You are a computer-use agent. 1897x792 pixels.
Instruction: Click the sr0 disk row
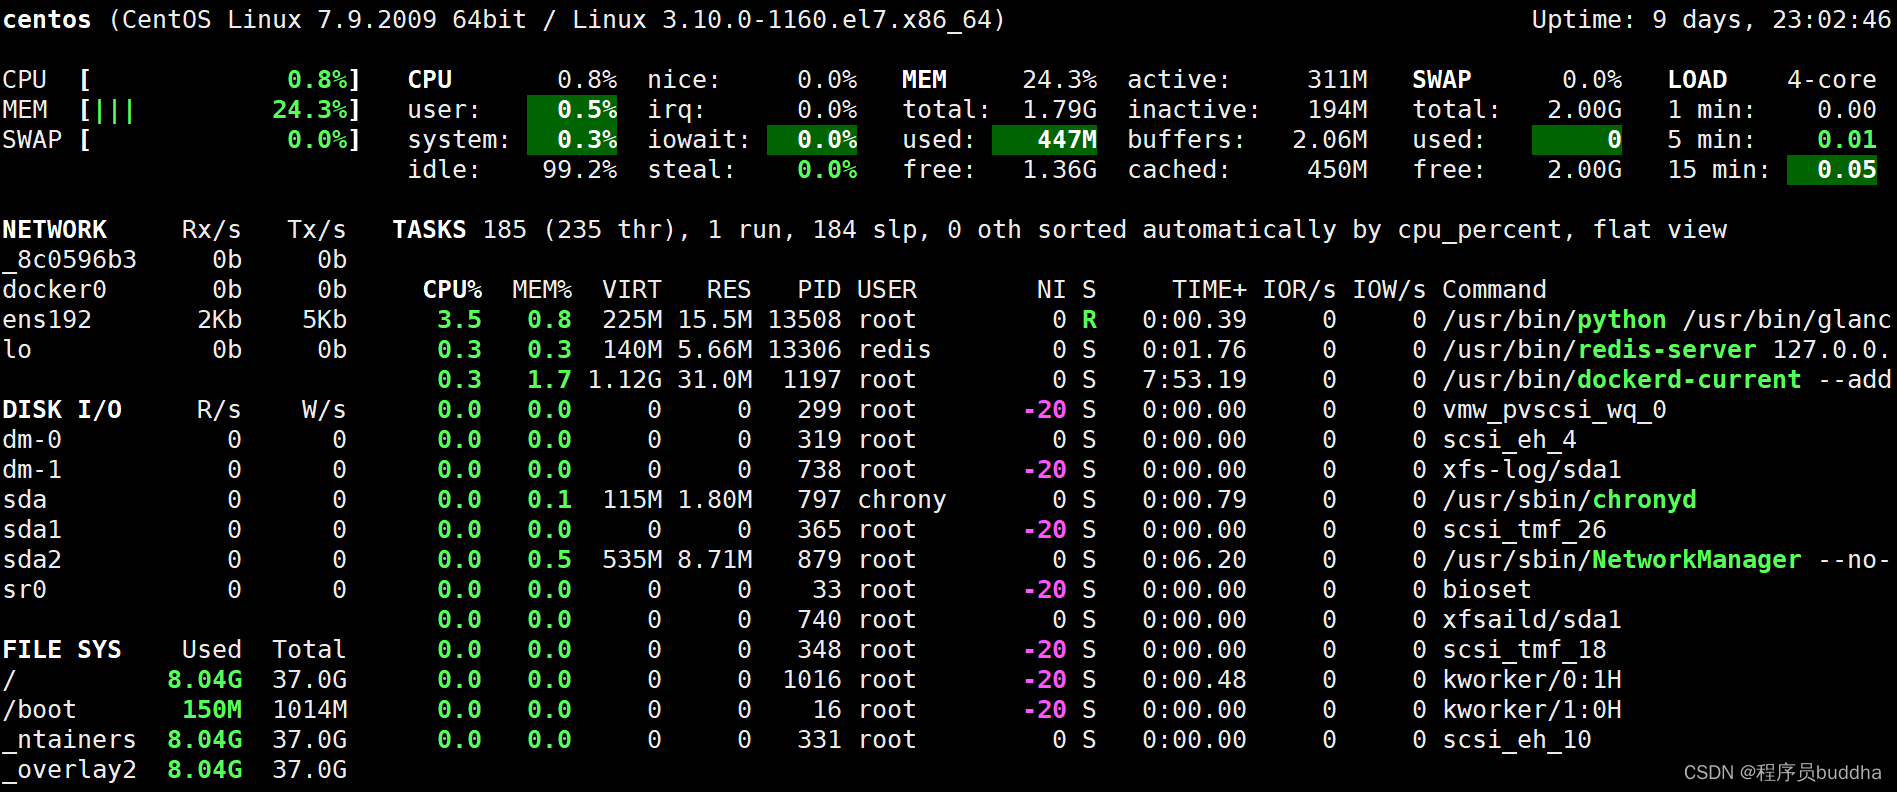point(174,590)
